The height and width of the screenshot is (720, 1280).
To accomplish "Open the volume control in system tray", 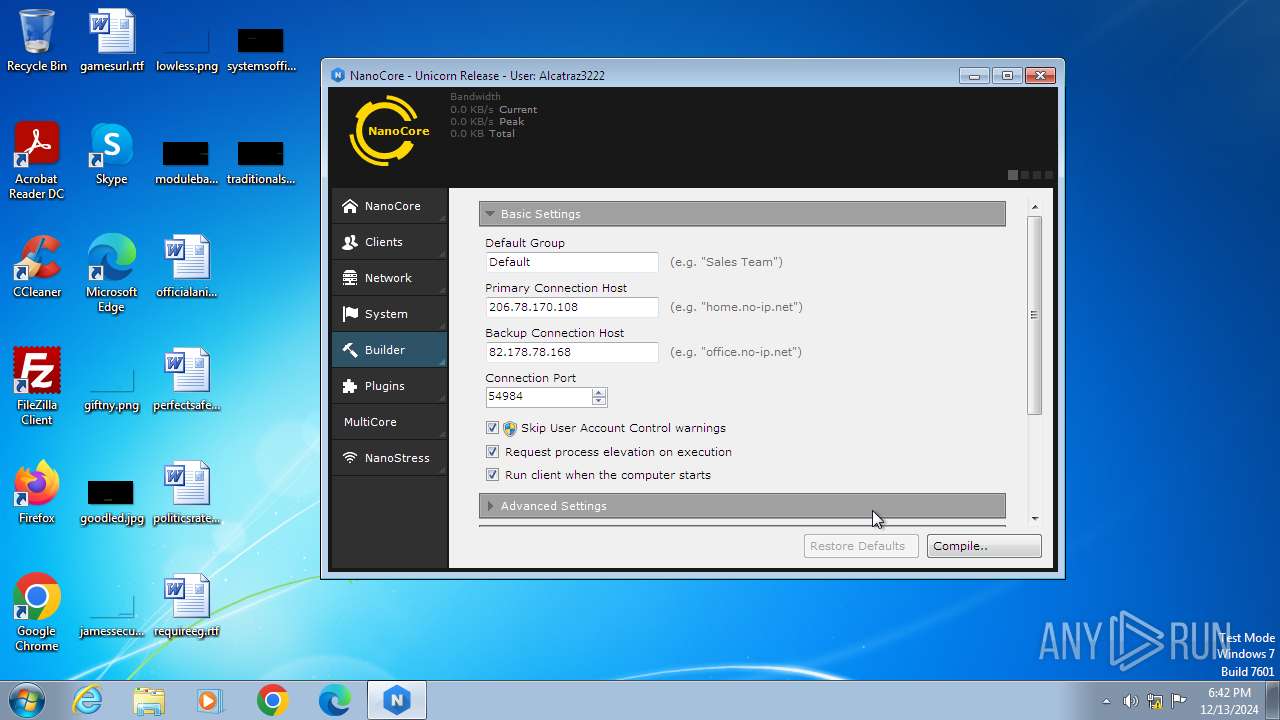I will click(1130, 701).
